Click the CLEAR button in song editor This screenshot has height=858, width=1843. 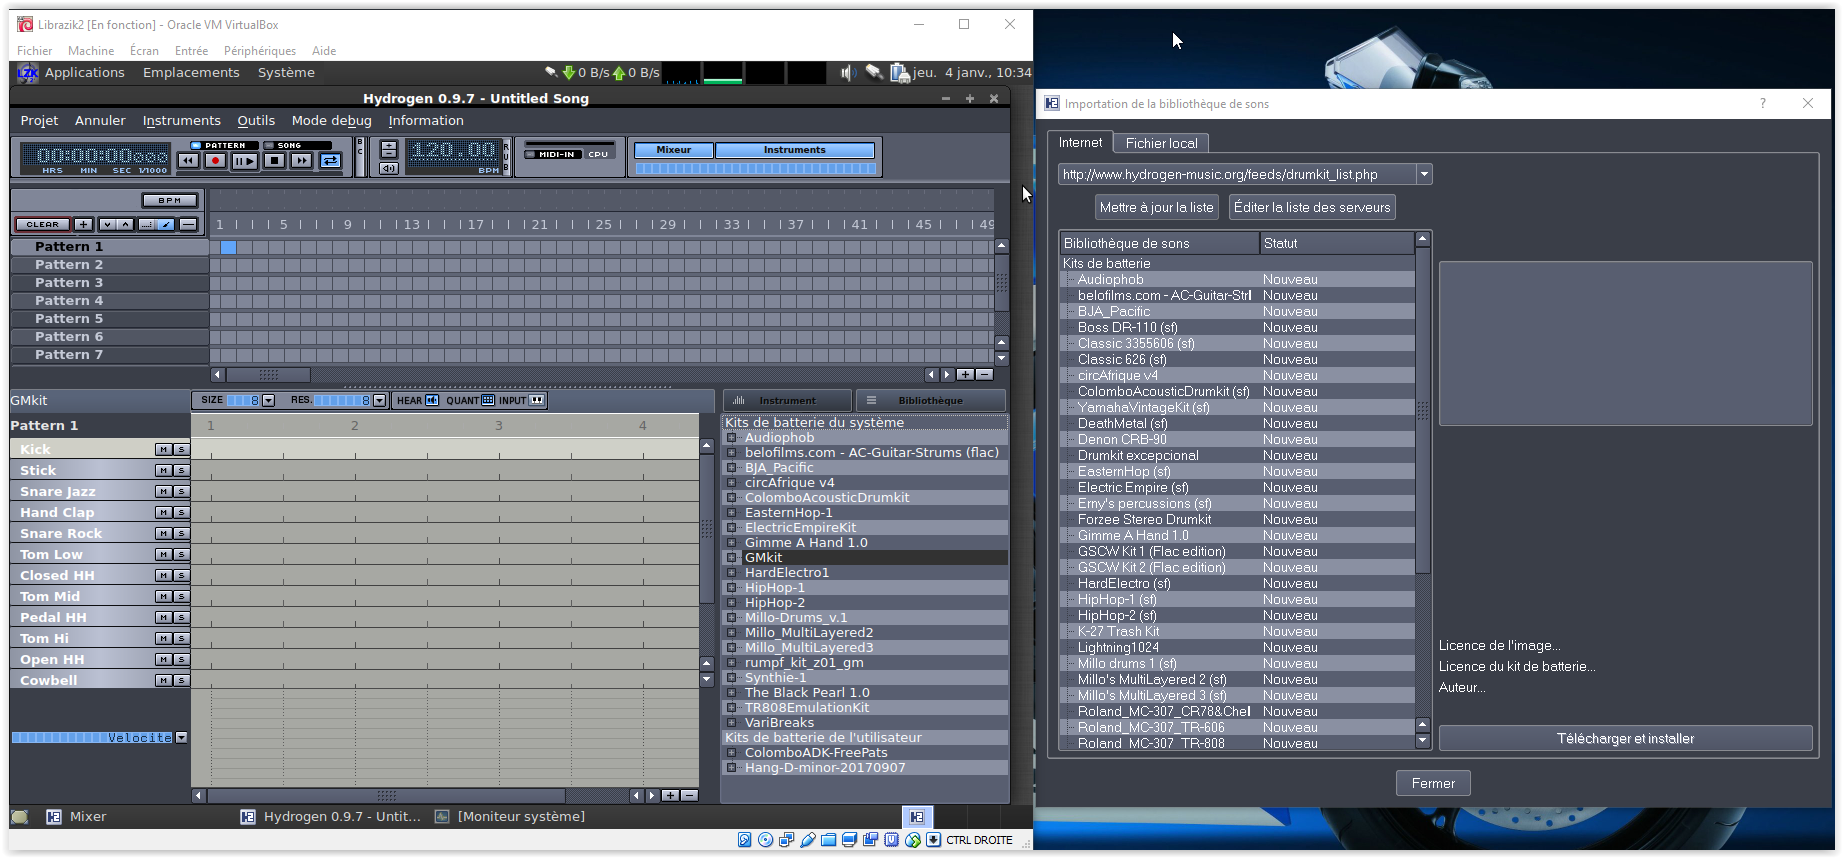pos(42,224)
